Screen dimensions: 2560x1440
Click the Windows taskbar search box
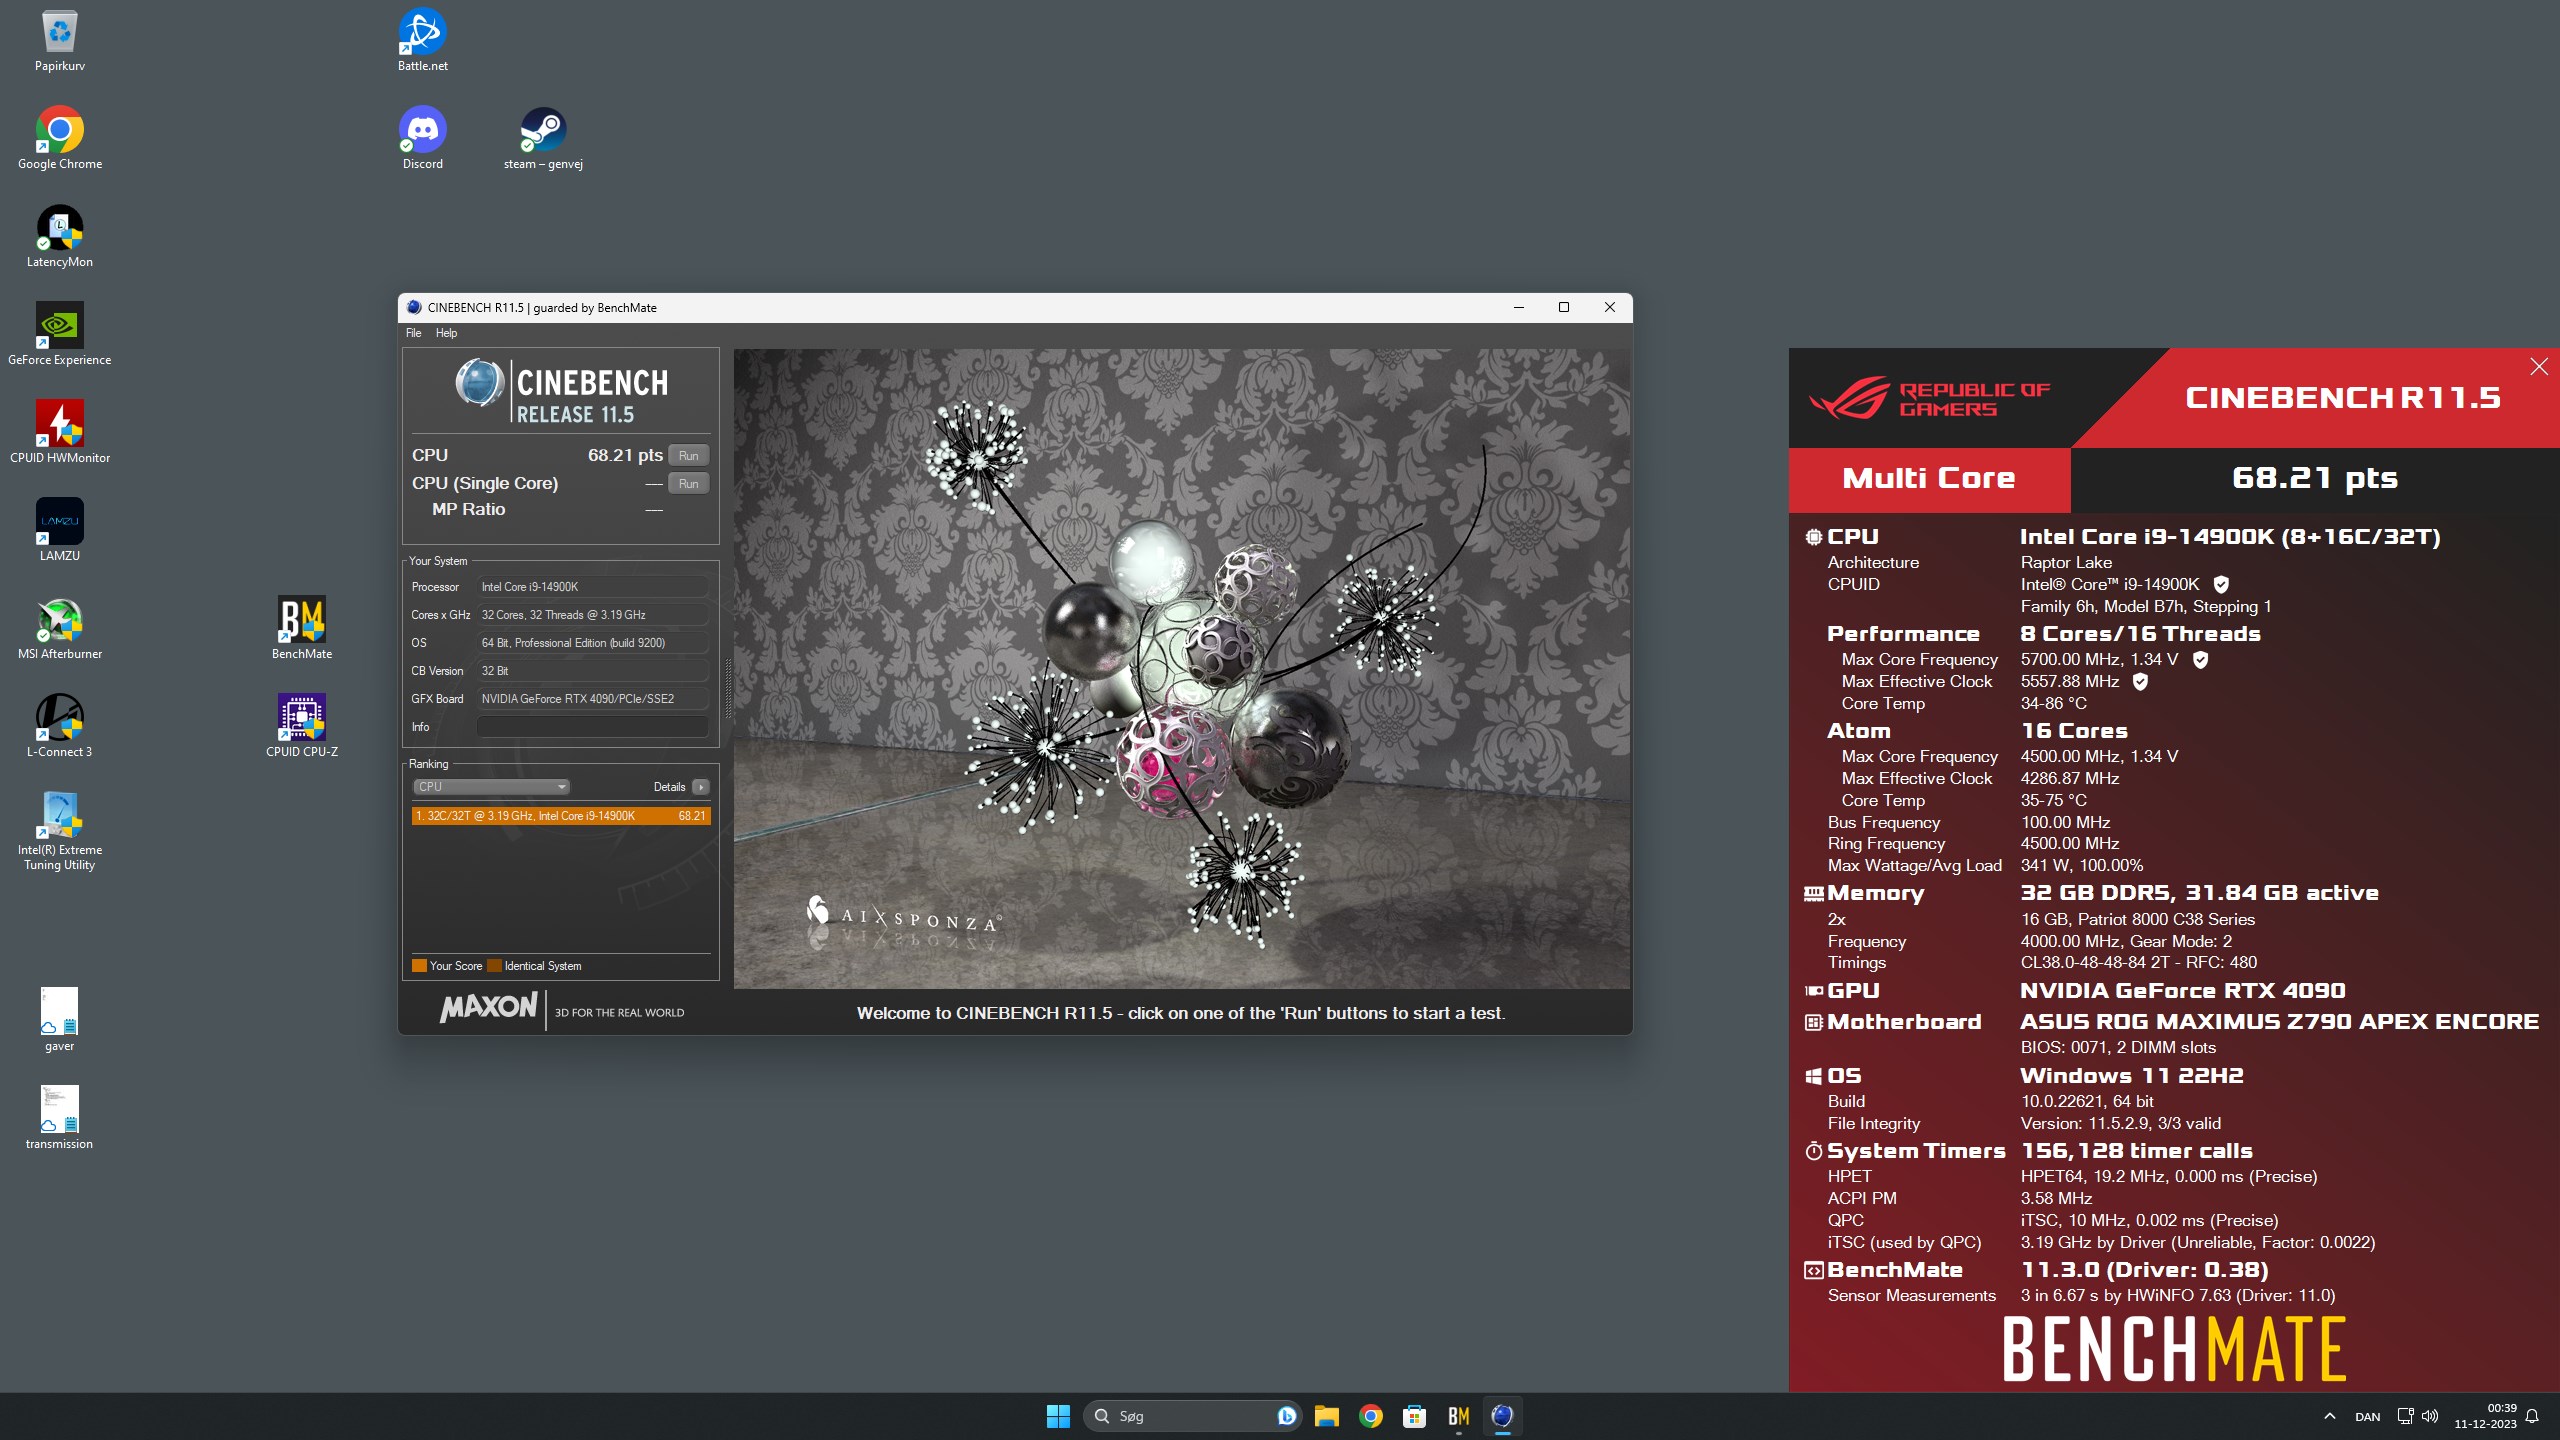click(1192, 1416)
